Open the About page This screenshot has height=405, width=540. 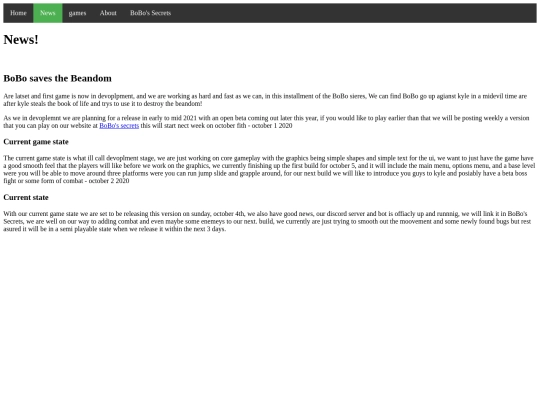pos(108,13)
